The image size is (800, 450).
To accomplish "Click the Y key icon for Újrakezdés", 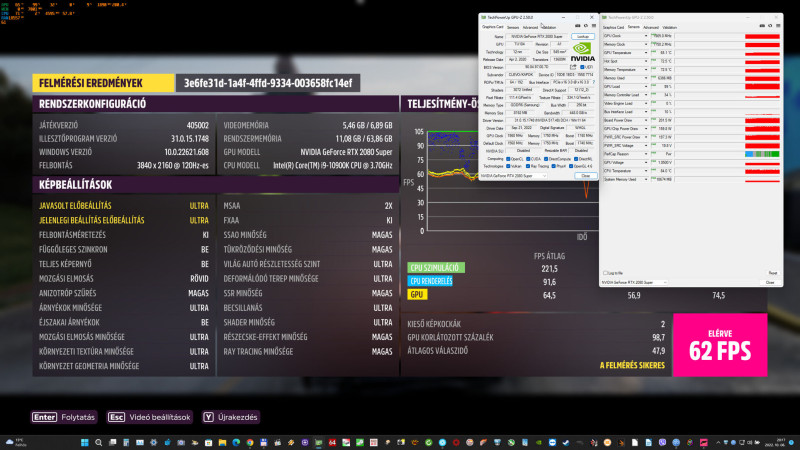I will coord(208,417).
